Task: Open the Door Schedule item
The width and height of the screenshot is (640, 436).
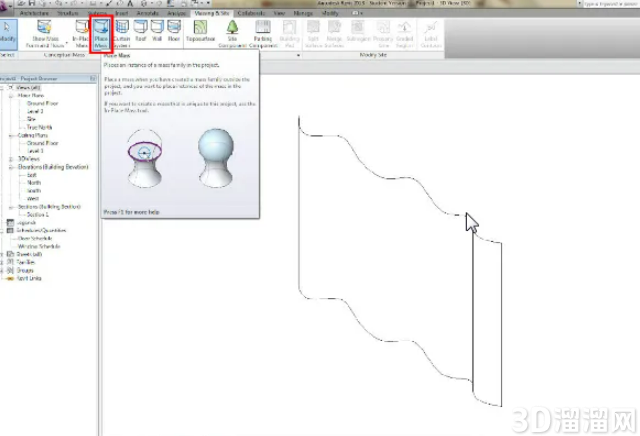Action: point(35,238)
